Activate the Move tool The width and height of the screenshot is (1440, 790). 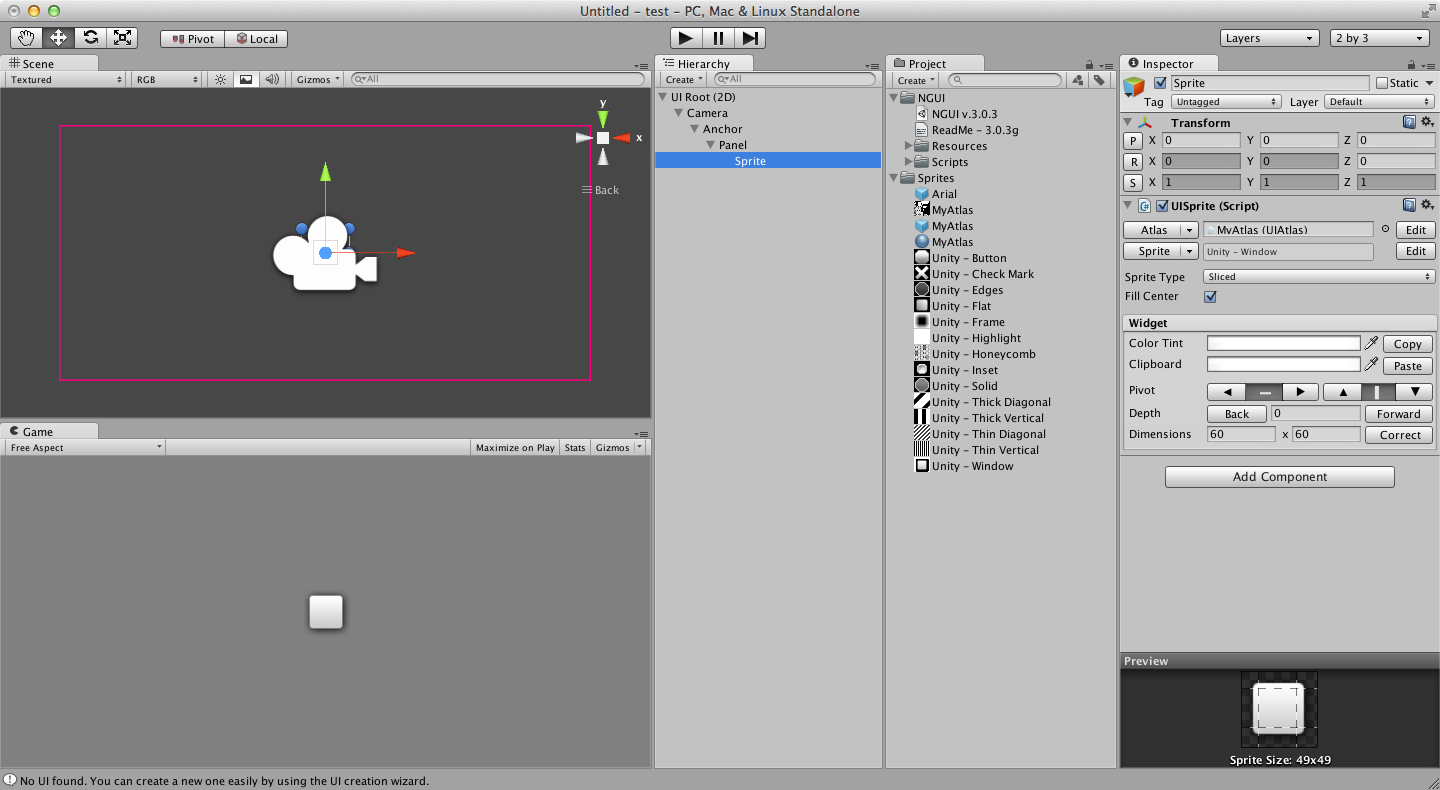coord(57,38)
